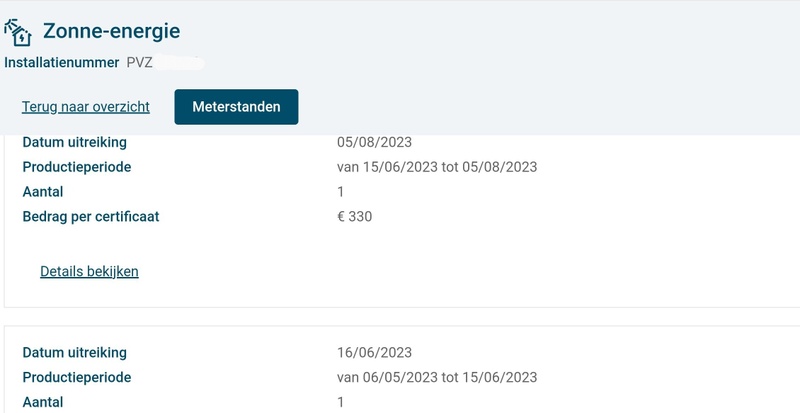Click the Installatienummer label

[x=62, y=63]
